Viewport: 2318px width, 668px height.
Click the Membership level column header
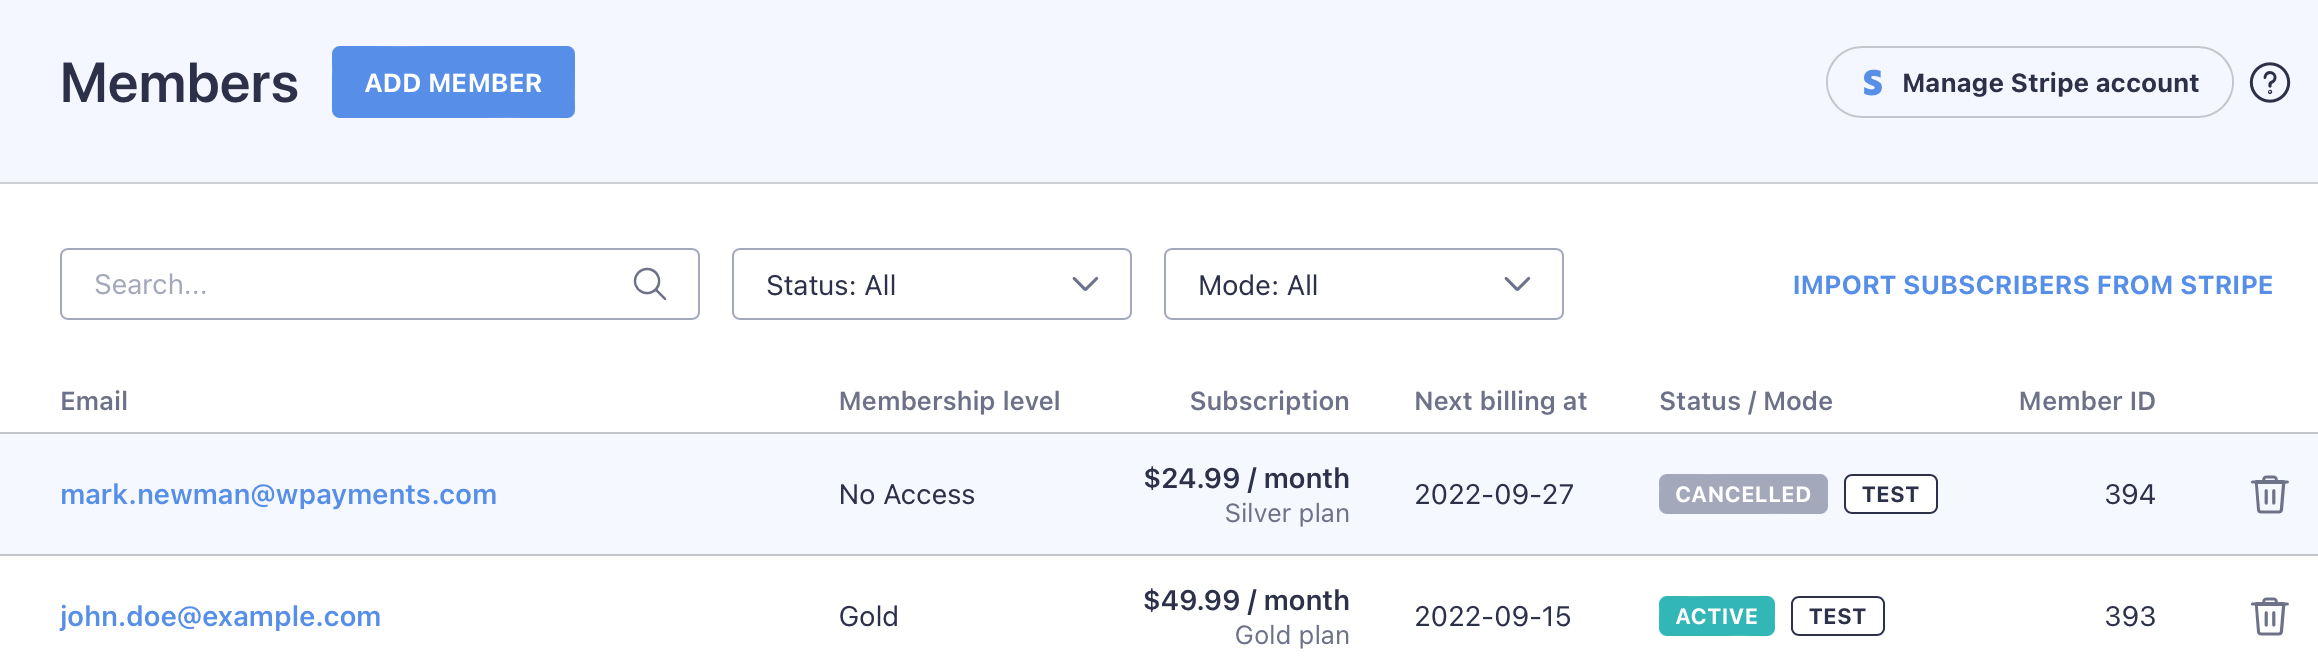949,401
